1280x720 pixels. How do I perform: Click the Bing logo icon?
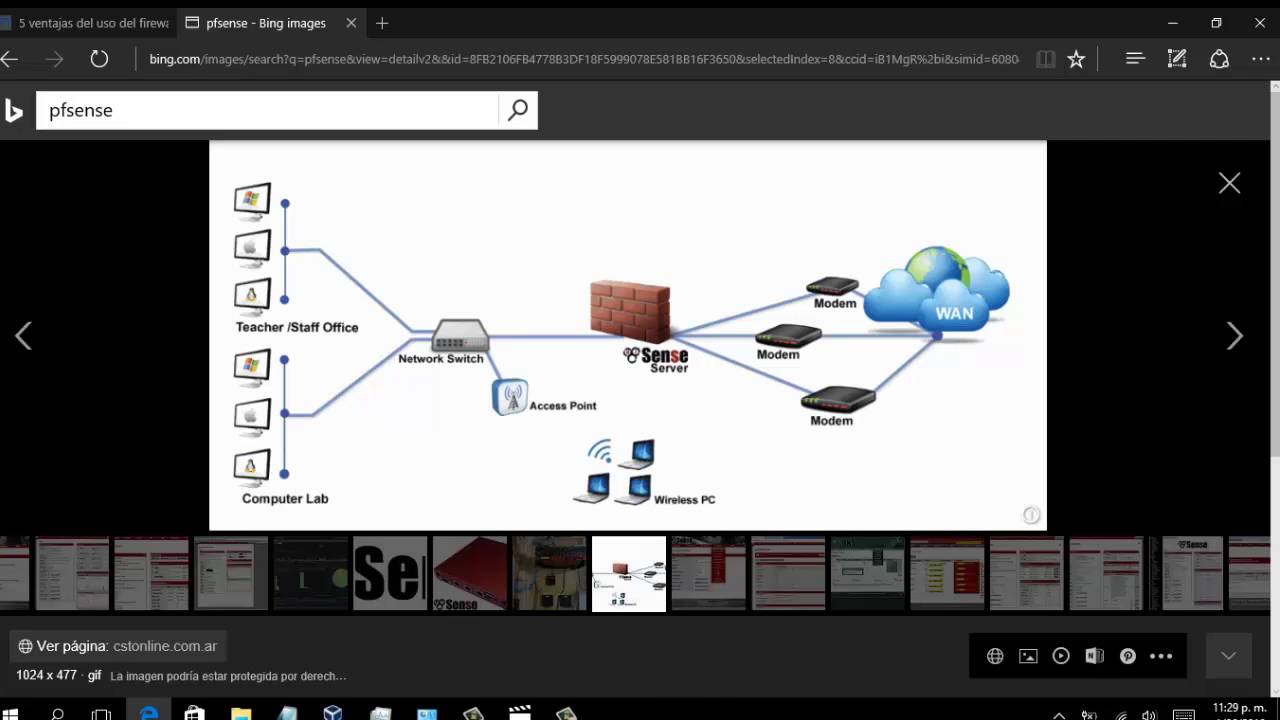[x=14, y=110]
